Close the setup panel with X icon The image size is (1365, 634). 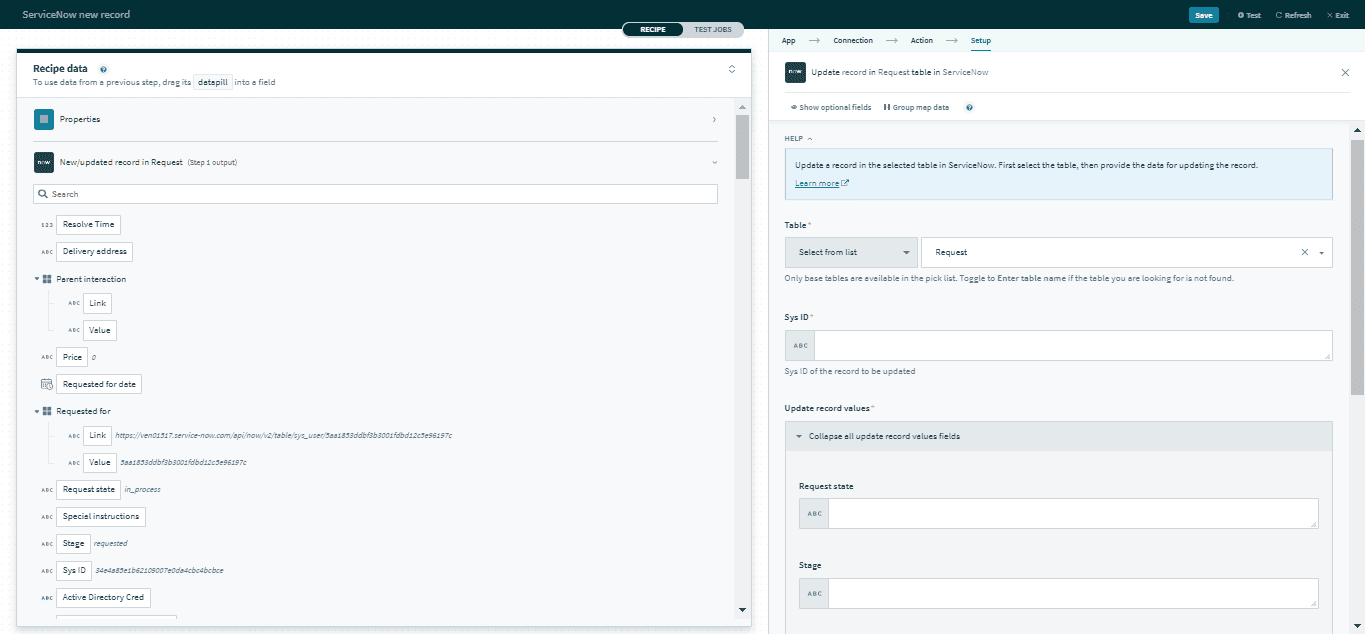1345,73
